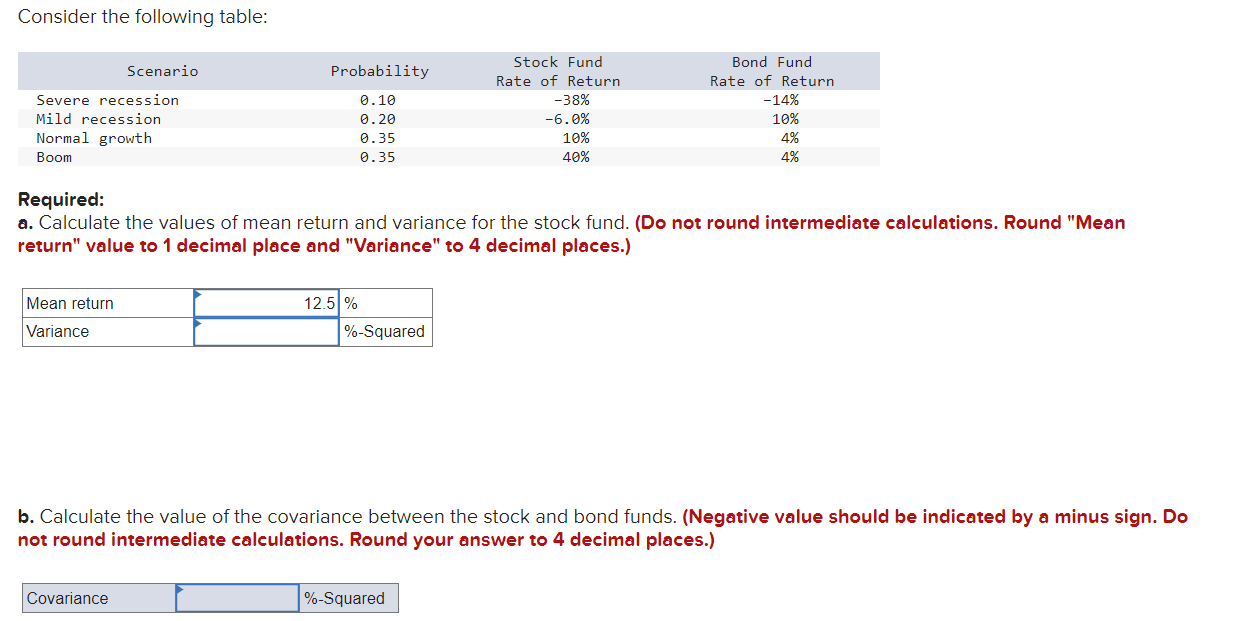The image size is (1245, 621).
Task: Click the empty Variance input field
Action: [x=267, y=331]
